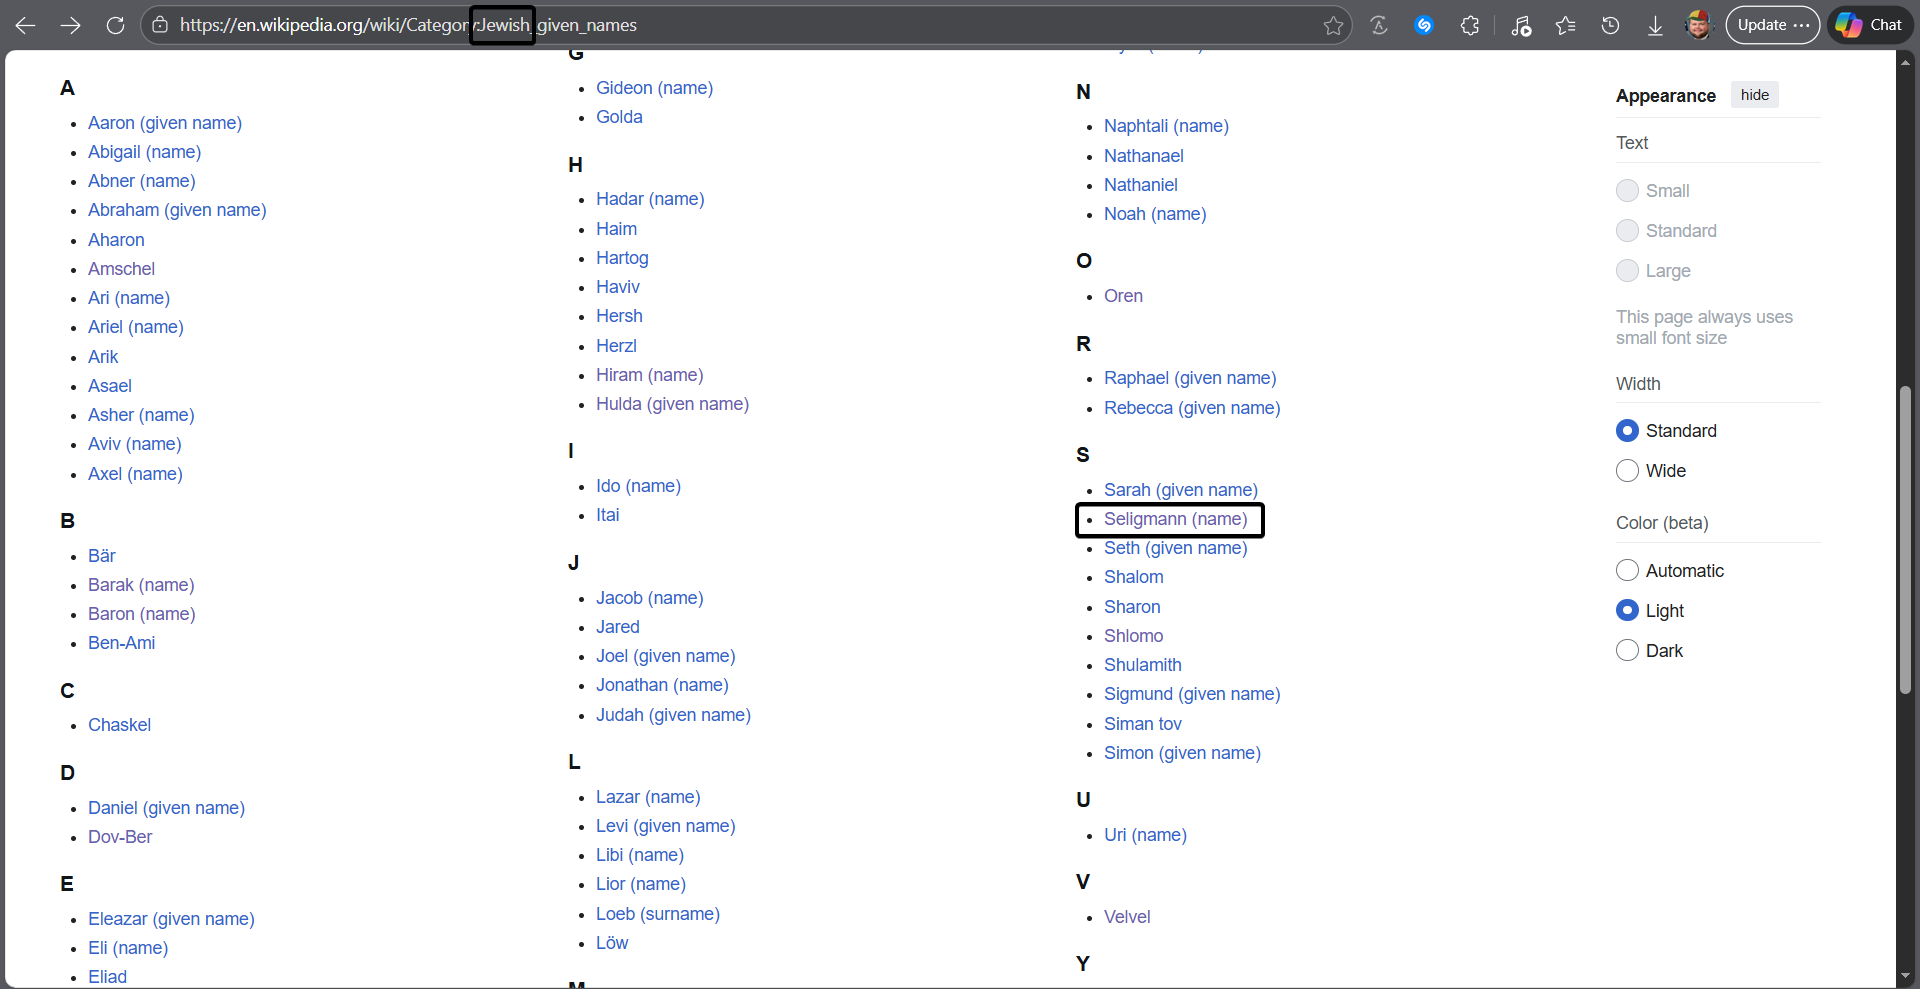1920x989 pixels.
Task: Open the browser extensions menu
Action: pos(1469,25)
